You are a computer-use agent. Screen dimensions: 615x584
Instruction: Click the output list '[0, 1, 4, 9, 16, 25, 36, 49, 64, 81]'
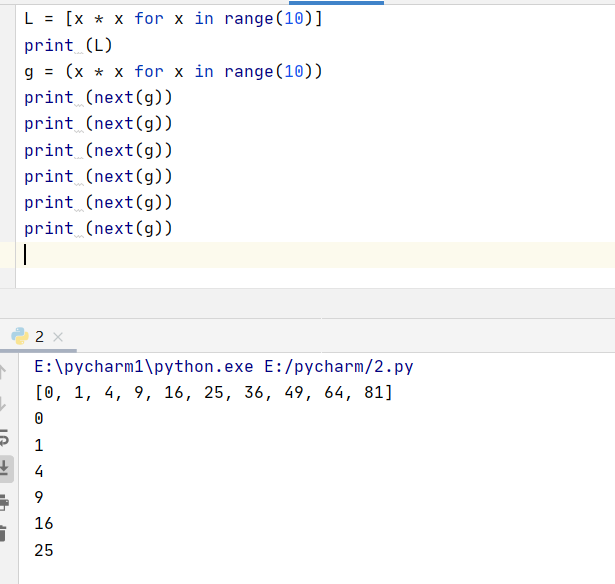tap(214, 392)
